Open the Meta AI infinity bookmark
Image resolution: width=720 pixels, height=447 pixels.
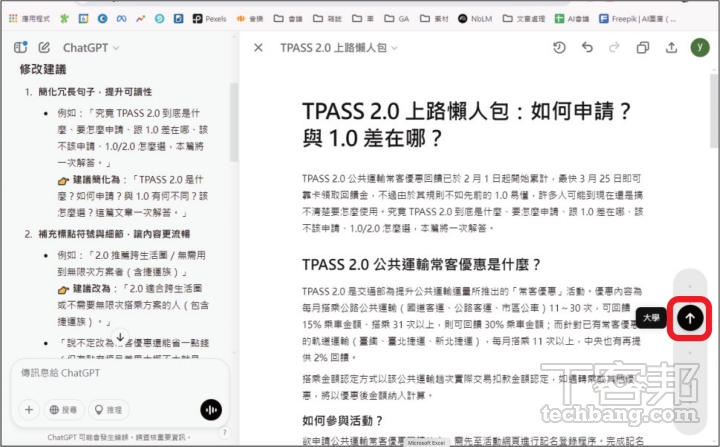(x=121, y=18)
